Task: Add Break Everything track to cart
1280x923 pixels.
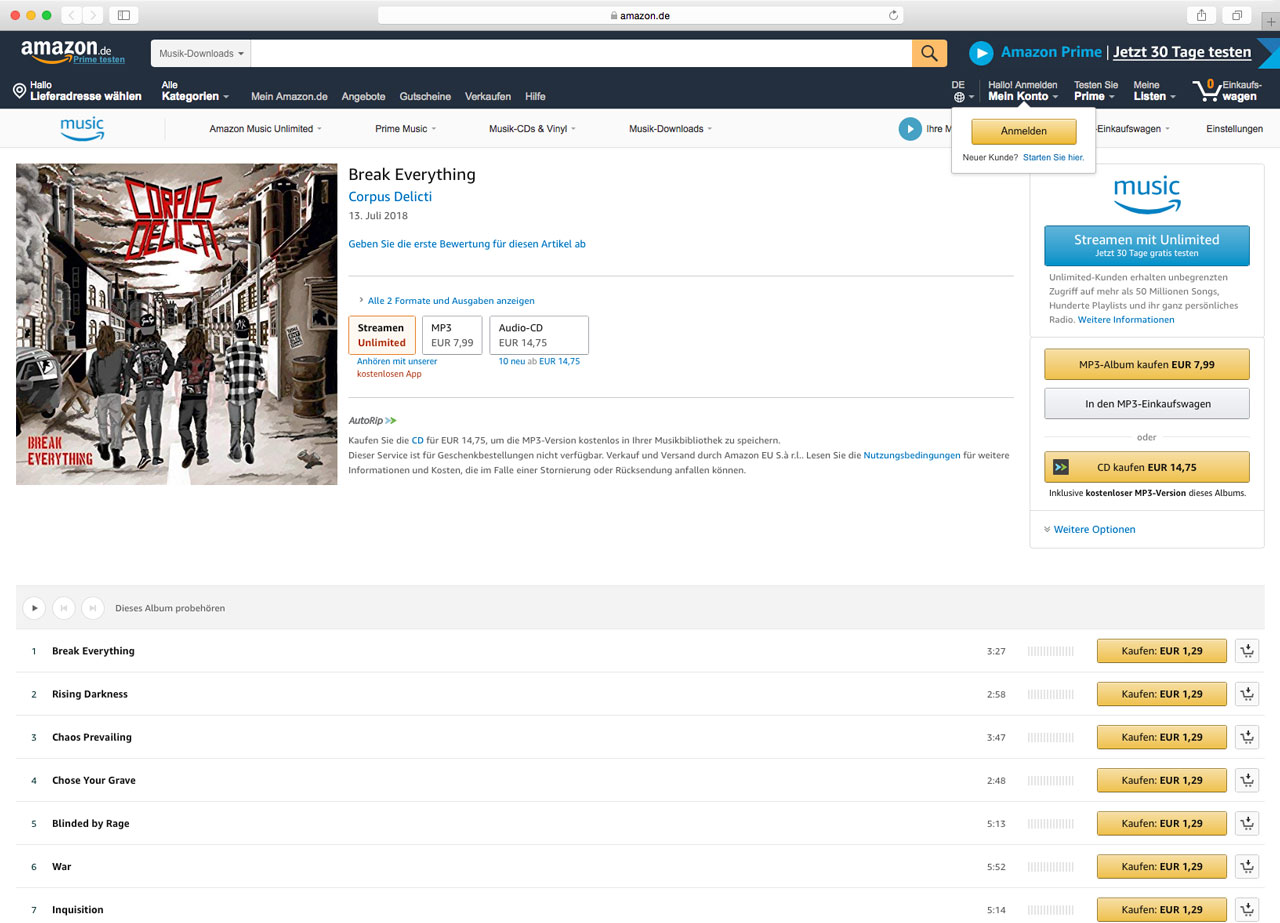Action: point(1247,651)
